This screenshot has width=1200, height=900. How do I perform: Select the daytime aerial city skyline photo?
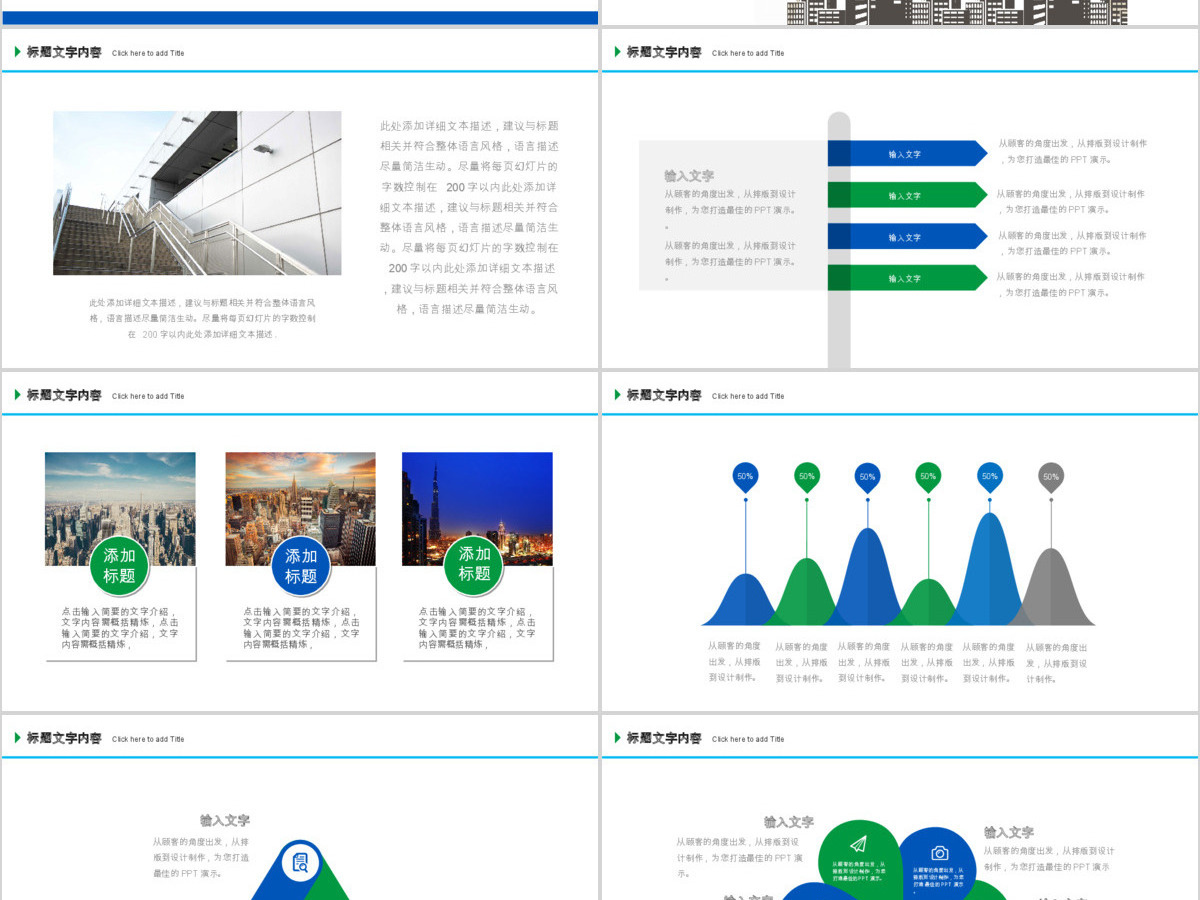click(x=120, y=509)
